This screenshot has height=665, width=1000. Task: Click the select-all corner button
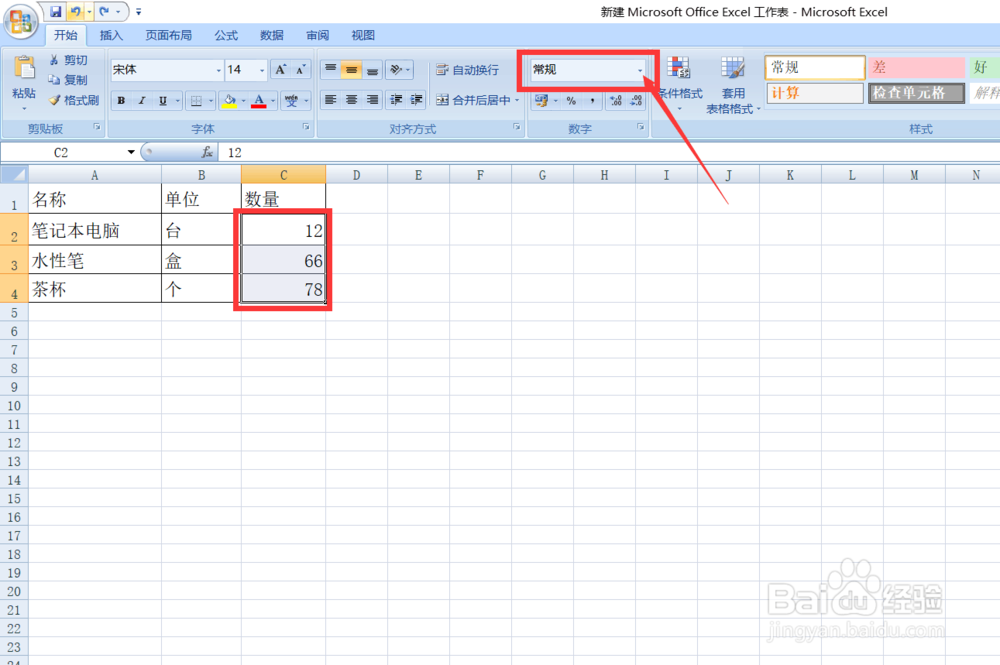(x=14, y=174)
